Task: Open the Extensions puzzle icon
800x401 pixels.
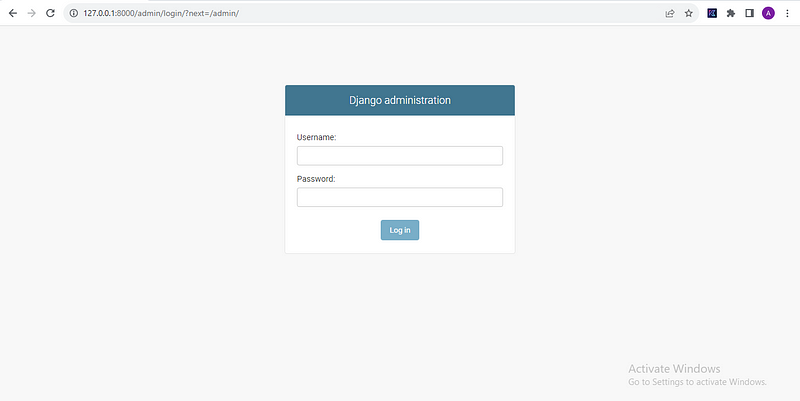Action: (731, 13)
